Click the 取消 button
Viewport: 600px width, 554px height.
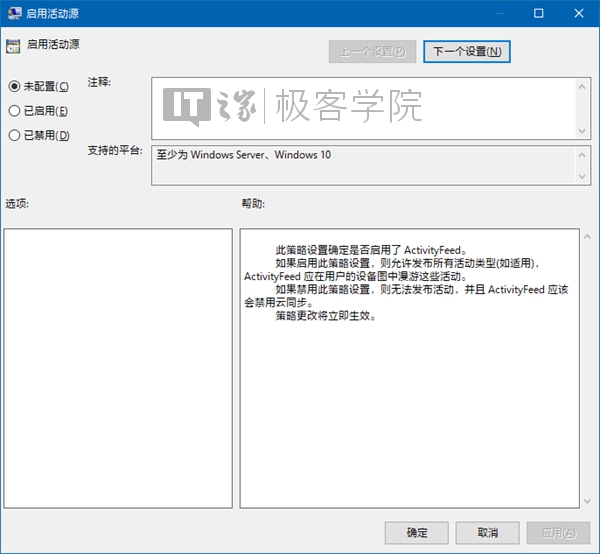(488, 533)
